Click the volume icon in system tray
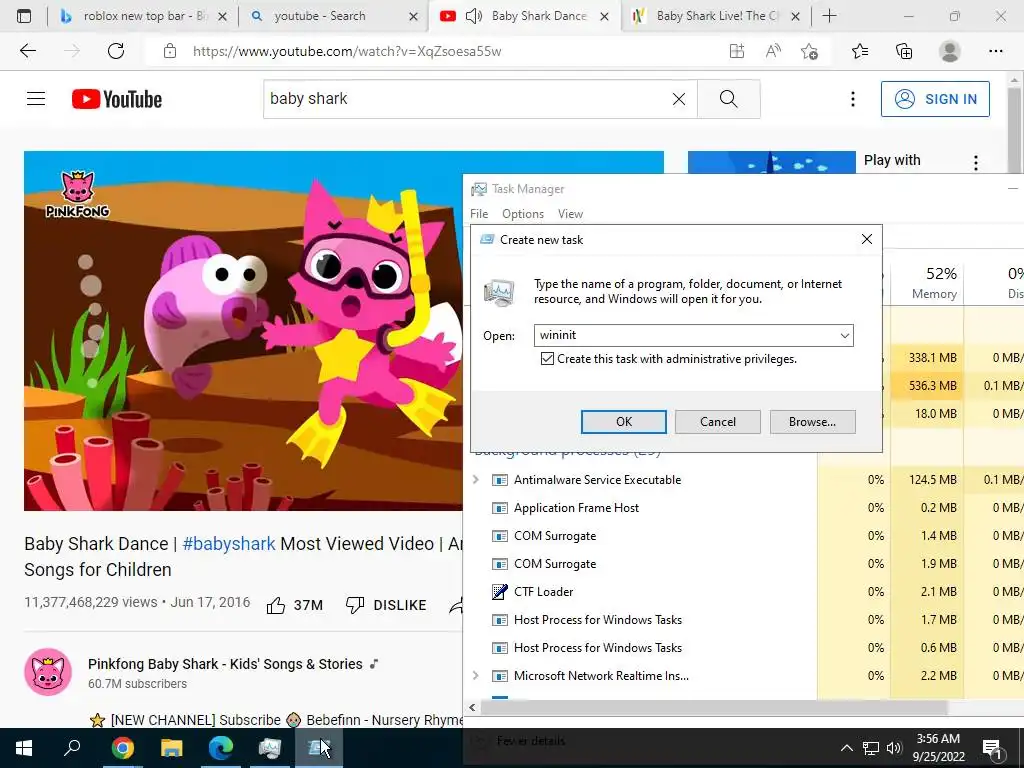 click(894, 748)
